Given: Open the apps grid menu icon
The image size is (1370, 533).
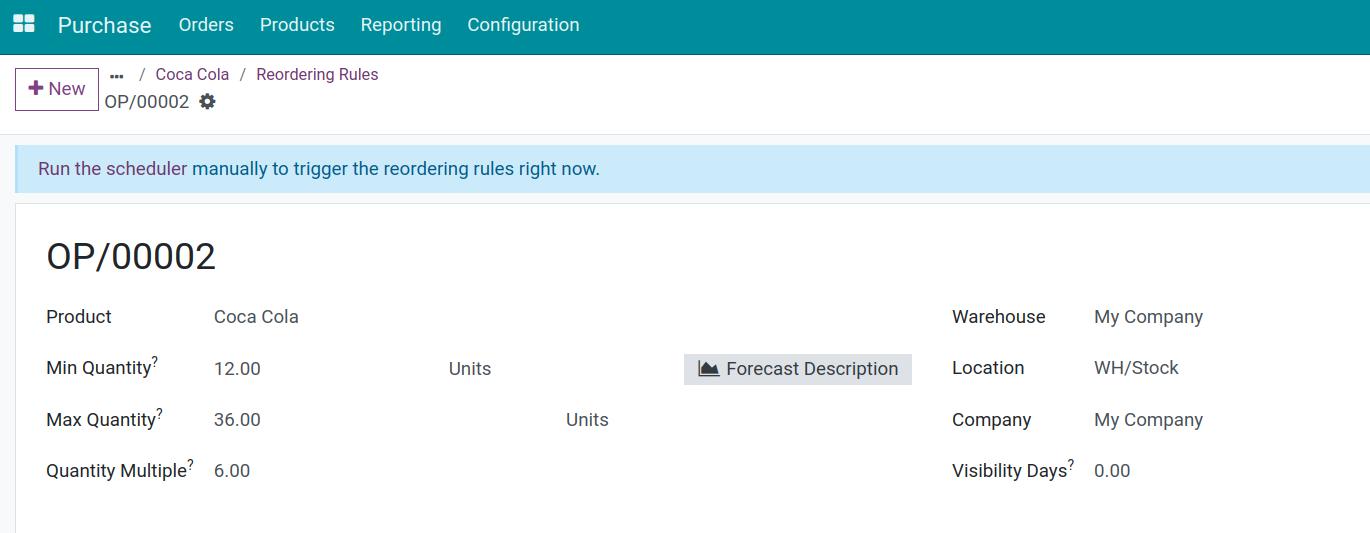Looking at the screenshot, I should pyautogui.click(x=23, y=24).
